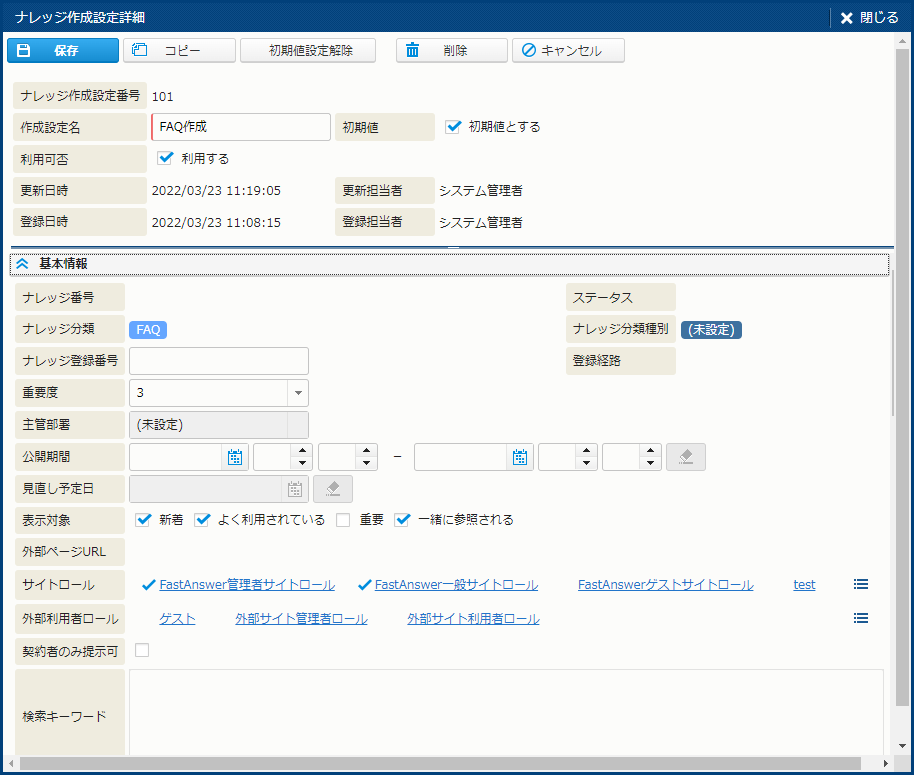Open the 主管部署 dropdown
Image resolution: width=914 pixels, height=775 pixels.
tap(298, 425)
